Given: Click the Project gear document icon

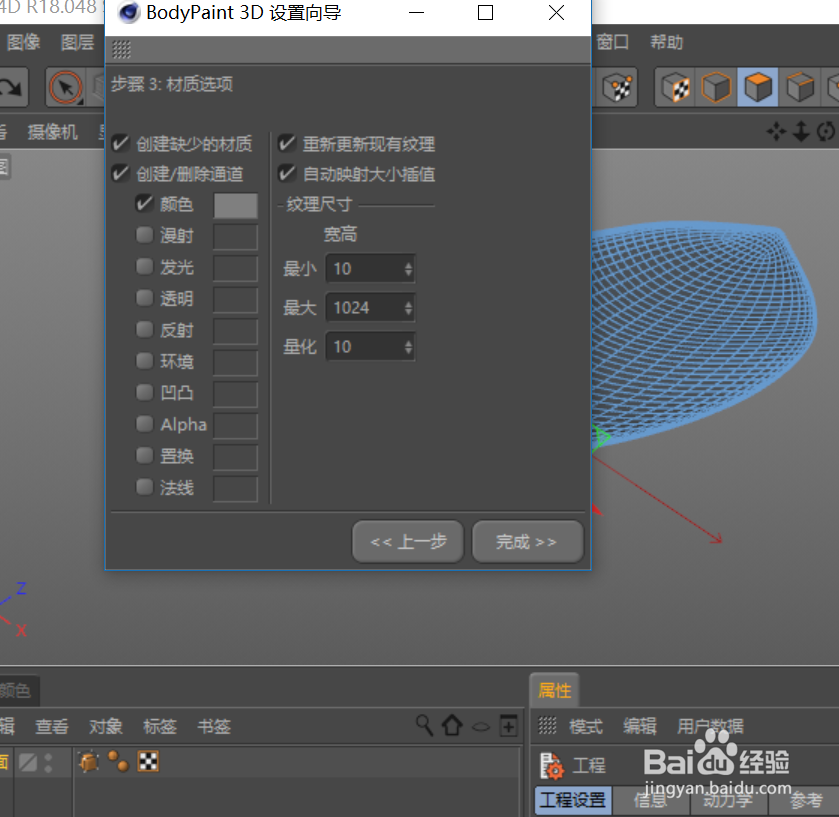Looking at the screenshot, I should (x=552, y=766).
